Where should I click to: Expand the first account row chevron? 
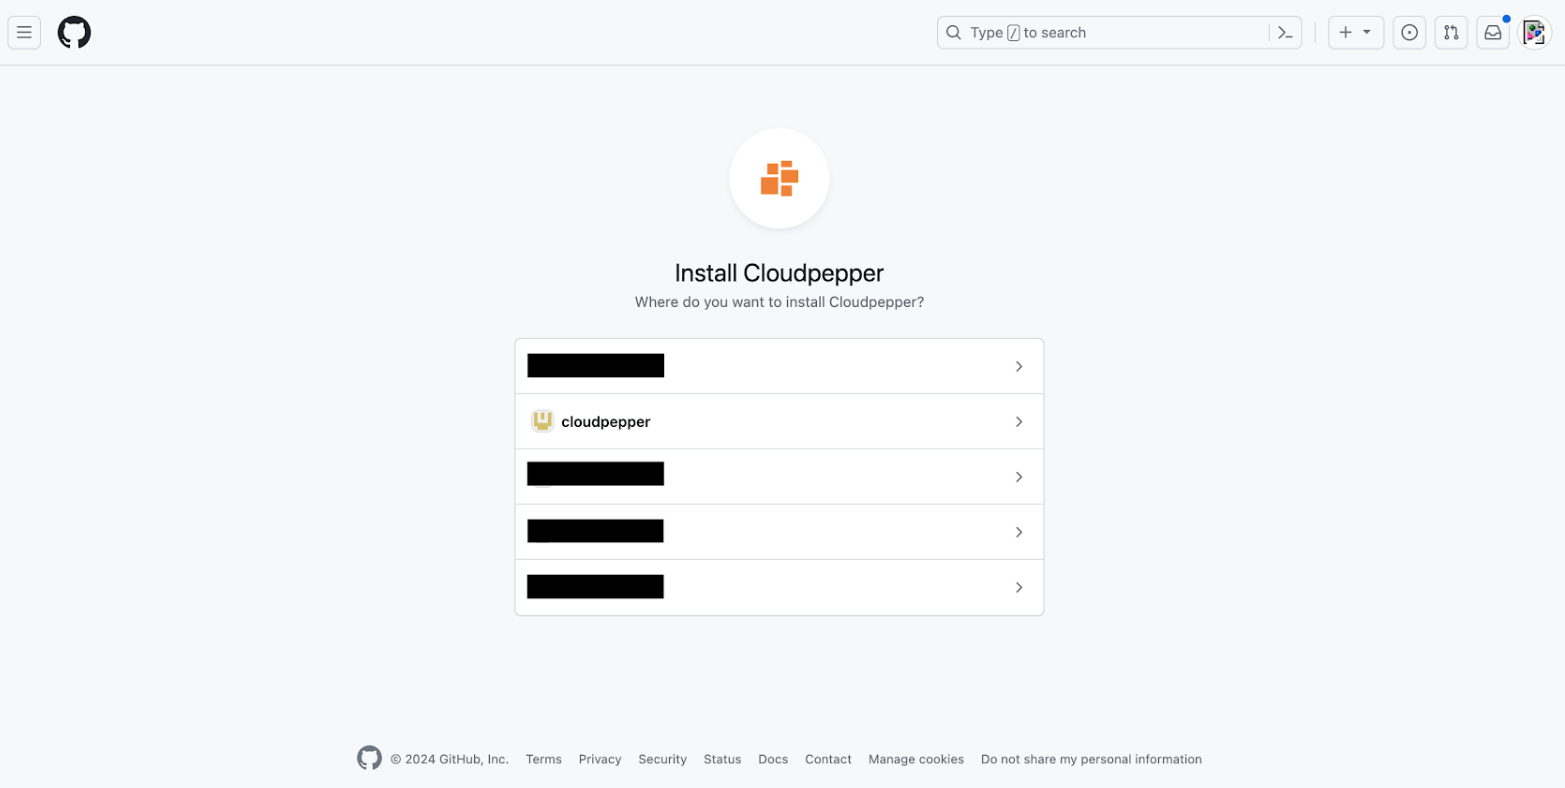click(1019, 366)
